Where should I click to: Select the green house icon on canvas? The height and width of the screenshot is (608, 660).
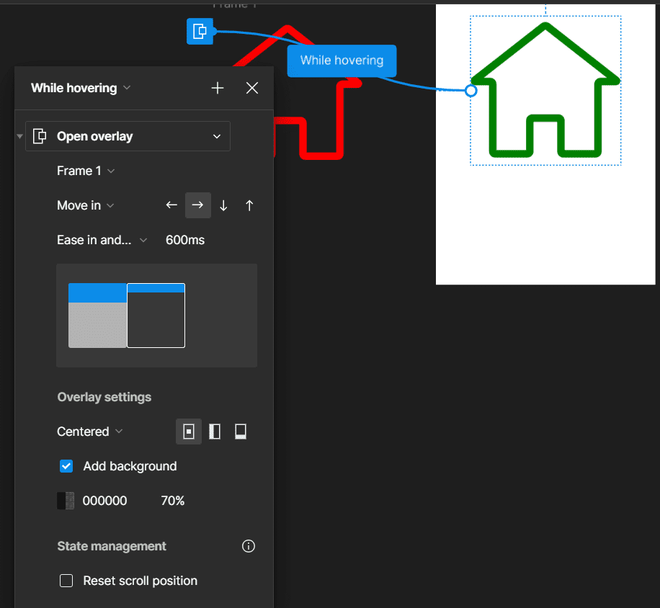(x=546, y=90)
